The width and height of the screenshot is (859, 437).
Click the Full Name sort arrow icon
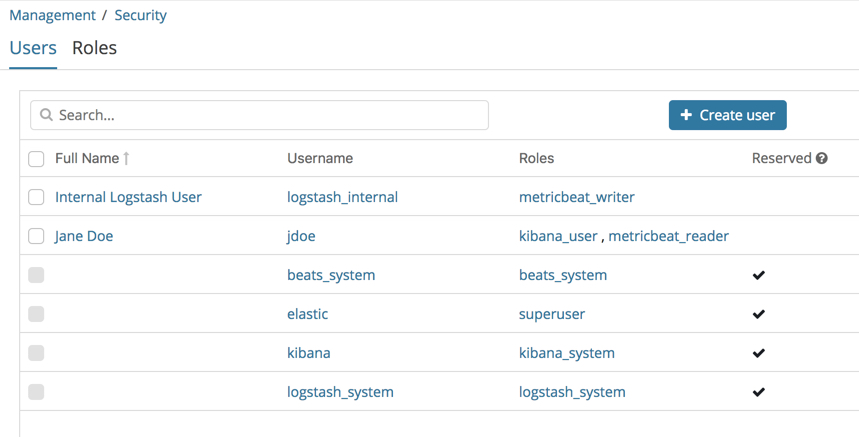tap(127, 158)
